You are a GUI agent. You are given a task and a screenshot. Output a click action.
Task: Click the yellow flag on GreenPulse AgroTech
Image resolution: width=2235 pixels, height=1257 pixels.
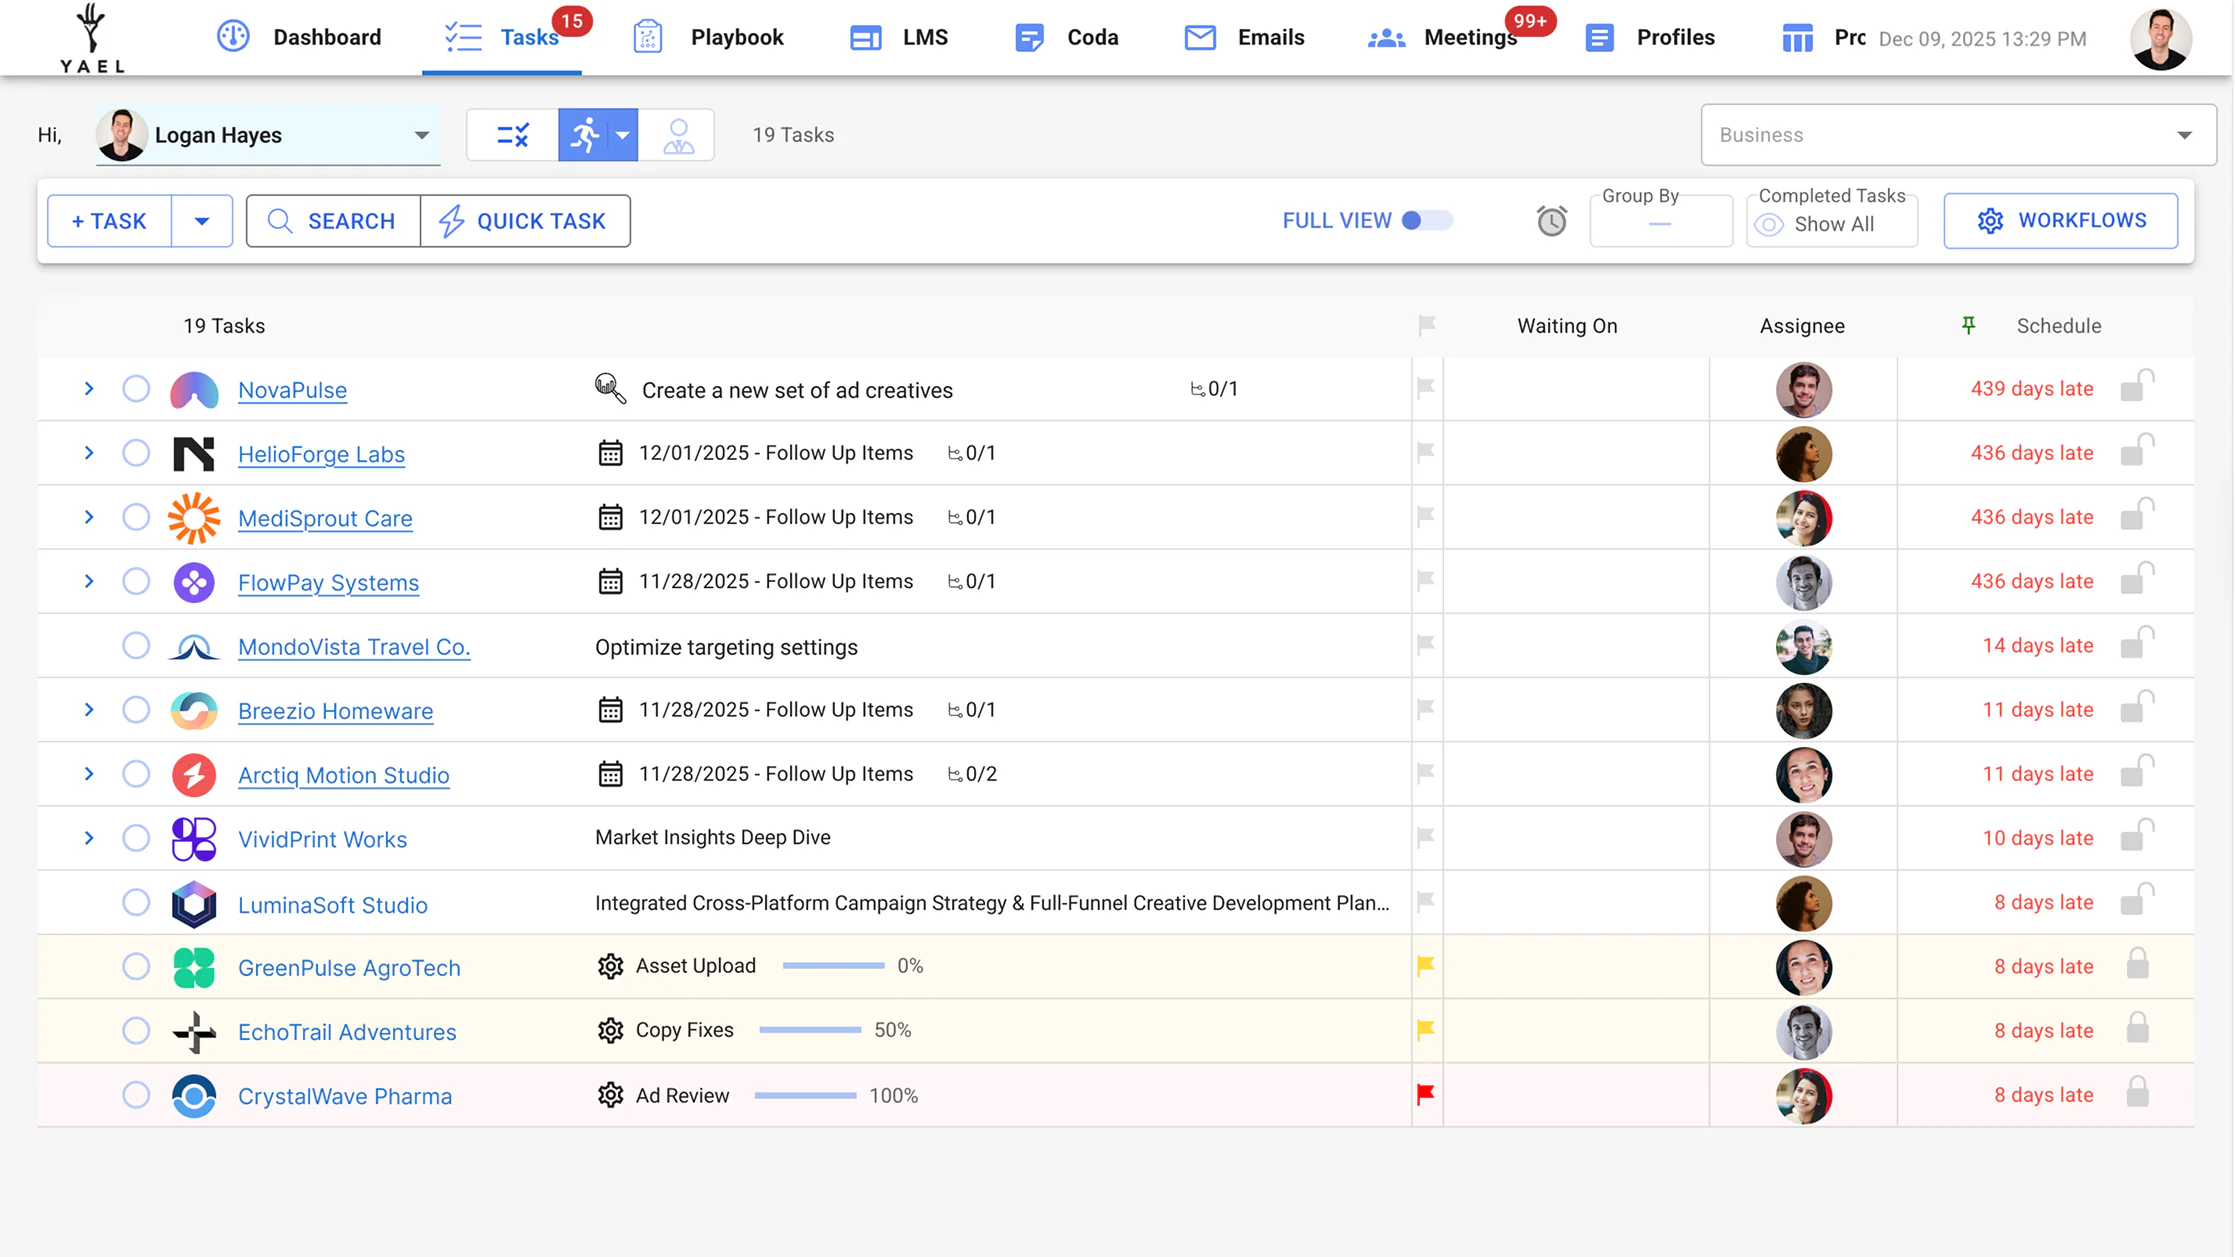click(1425, 965)
